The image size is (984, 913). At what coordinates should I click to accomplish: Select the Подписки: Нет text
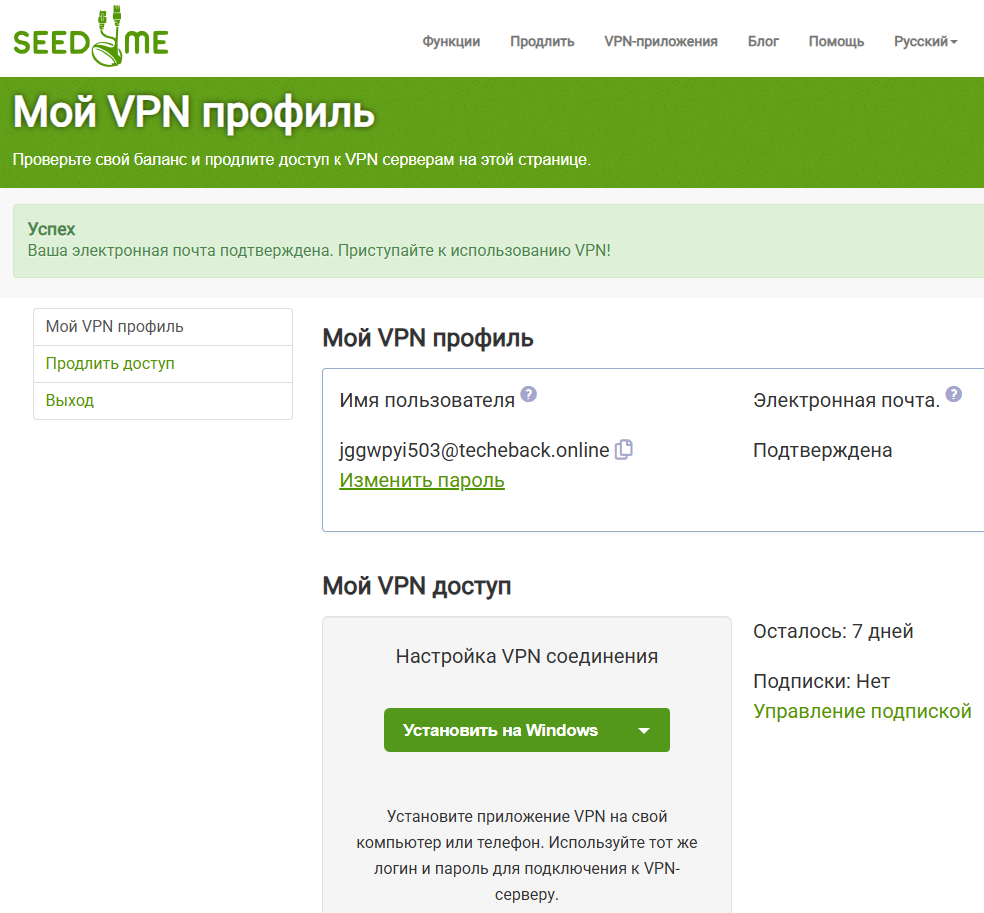tap(821, 681)
